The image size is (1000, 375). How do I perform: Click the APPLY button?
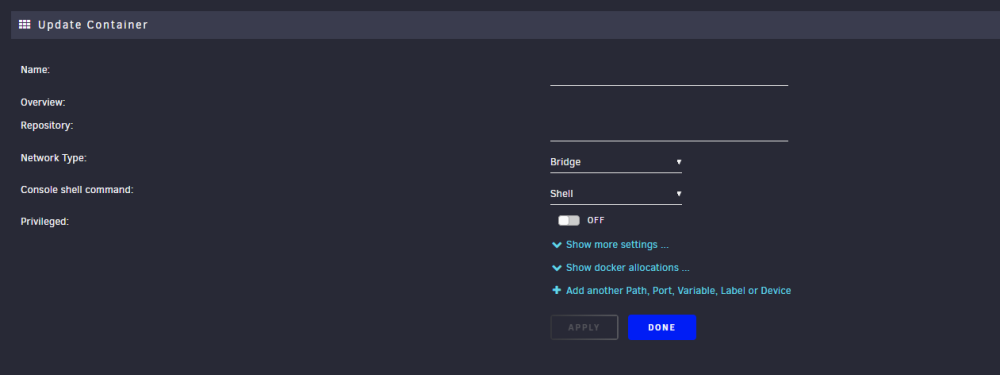584,327
